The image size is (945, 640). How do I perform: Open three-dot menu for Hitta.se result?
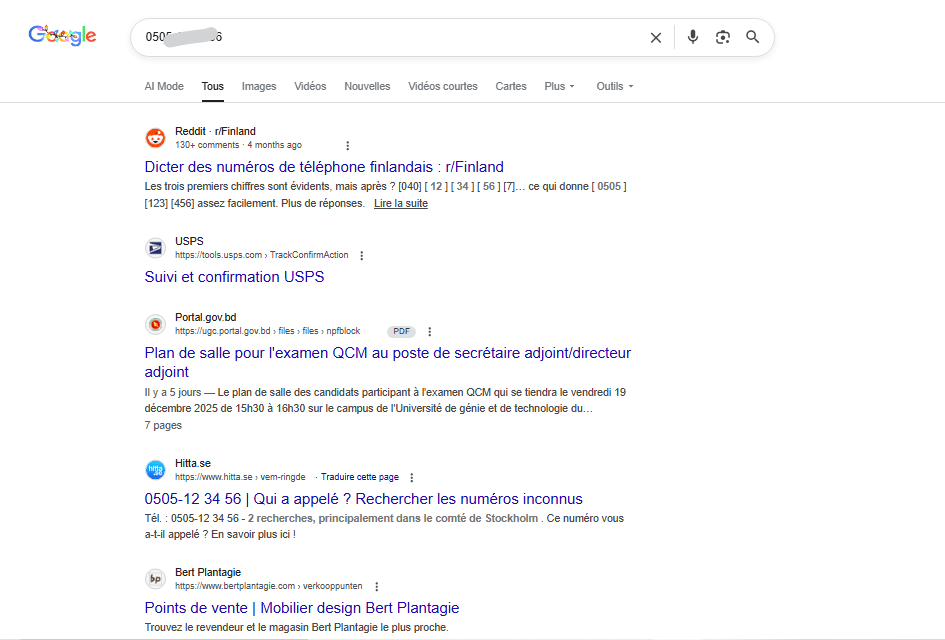click(x=411, y=477)
